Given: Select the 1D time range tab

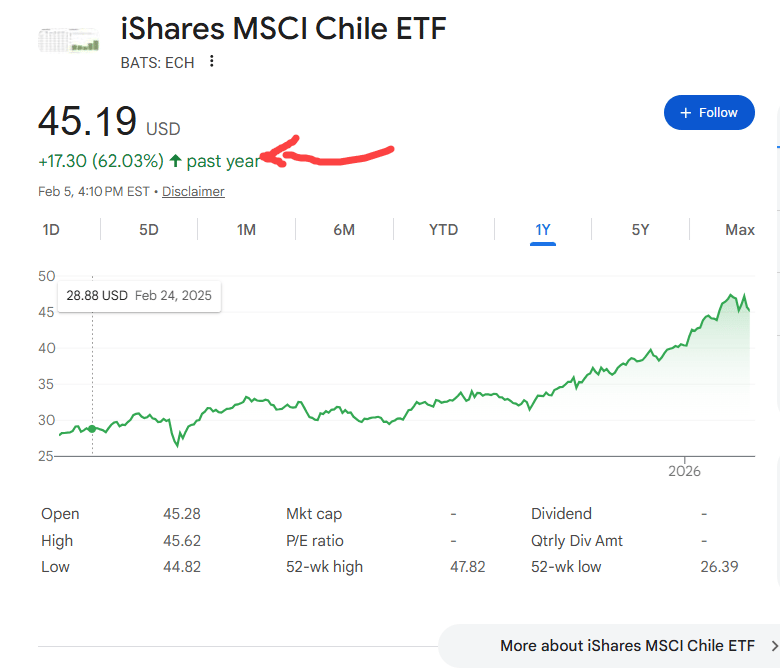Looking at the screenshot, I should tap(51, 230).
